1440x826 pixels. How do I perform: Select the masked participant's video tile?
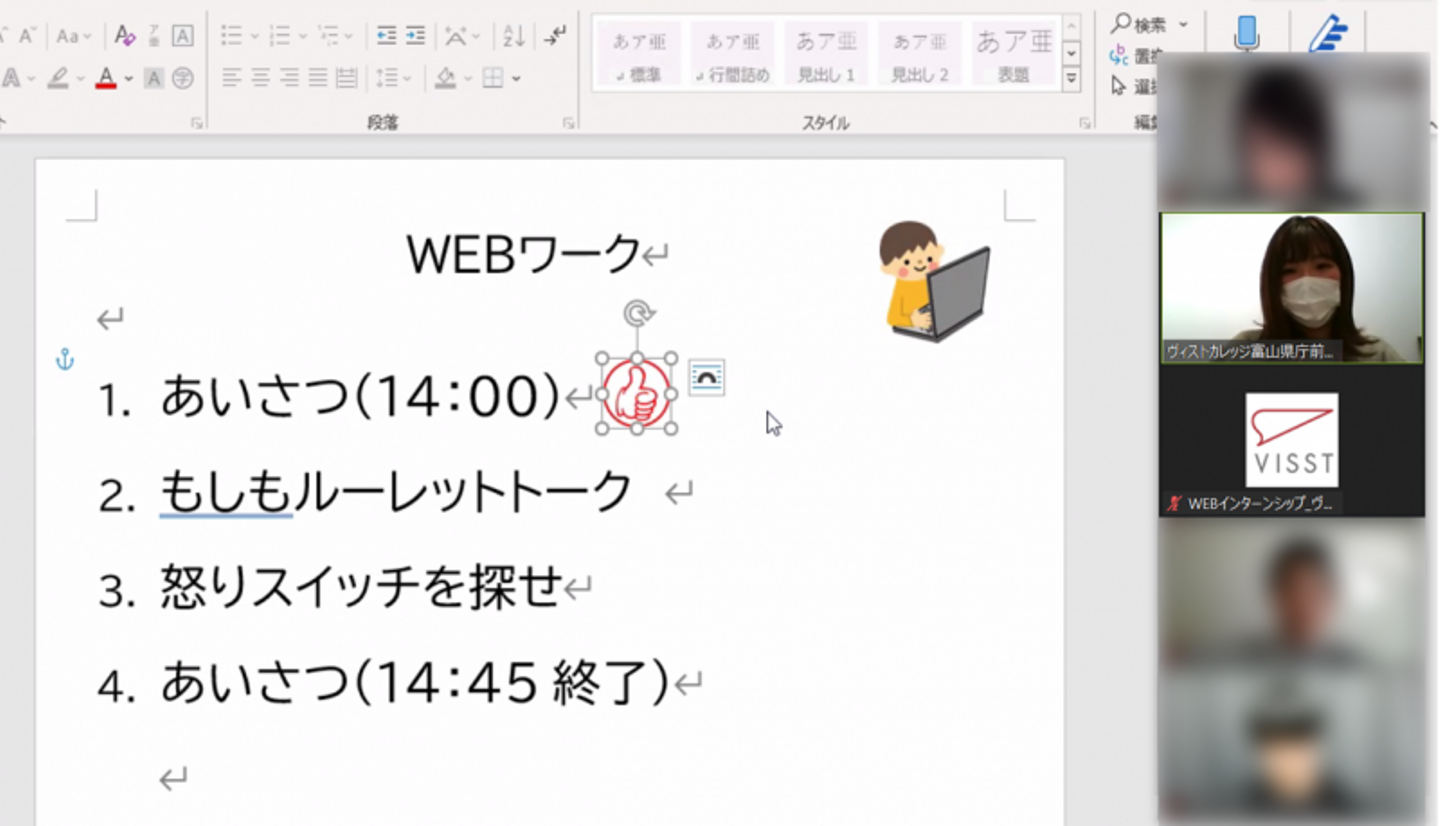(1291, 288)
